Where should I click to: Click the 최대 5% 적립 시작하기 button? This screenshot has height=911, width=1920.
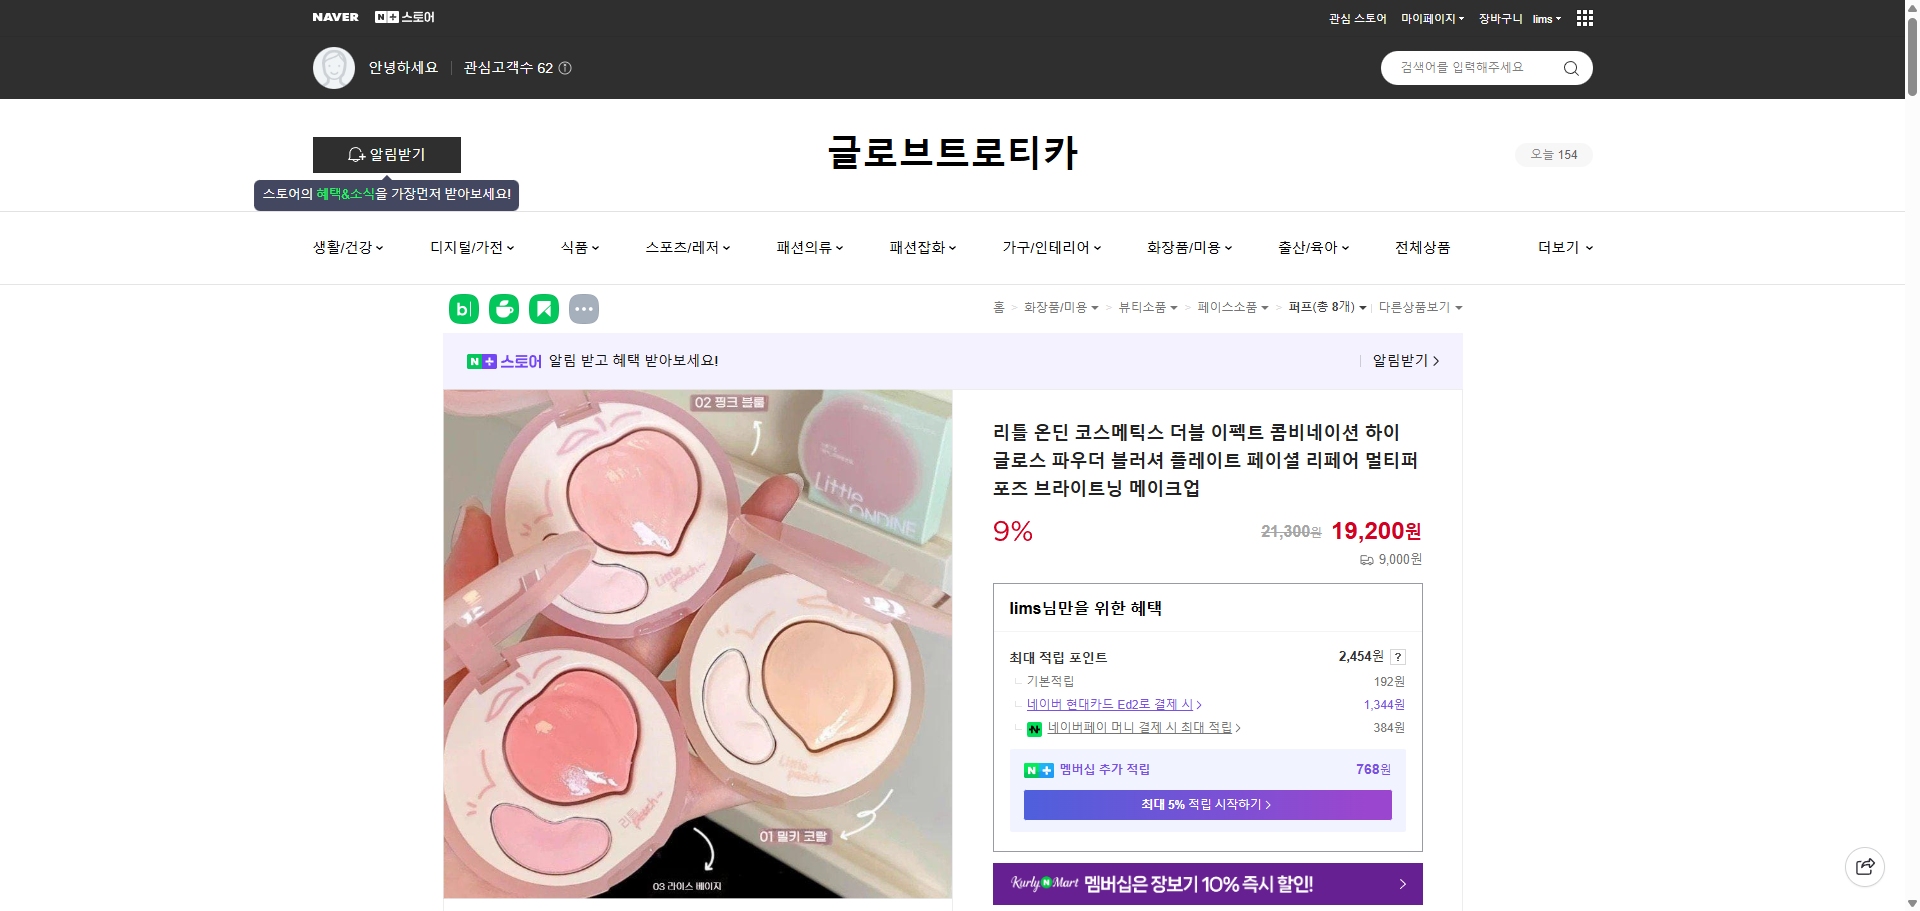(x=1206, y=804)
